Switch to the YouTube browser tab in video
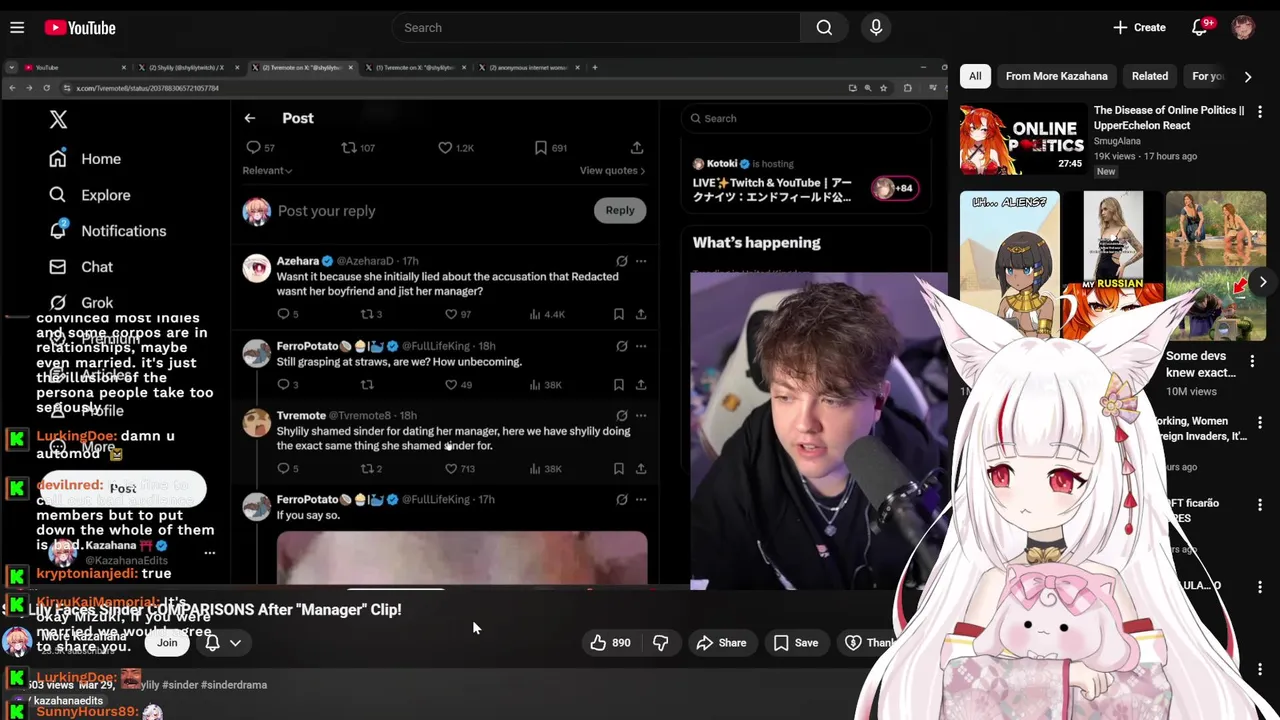The image size is (1280, 720). (x=72, y=67)
